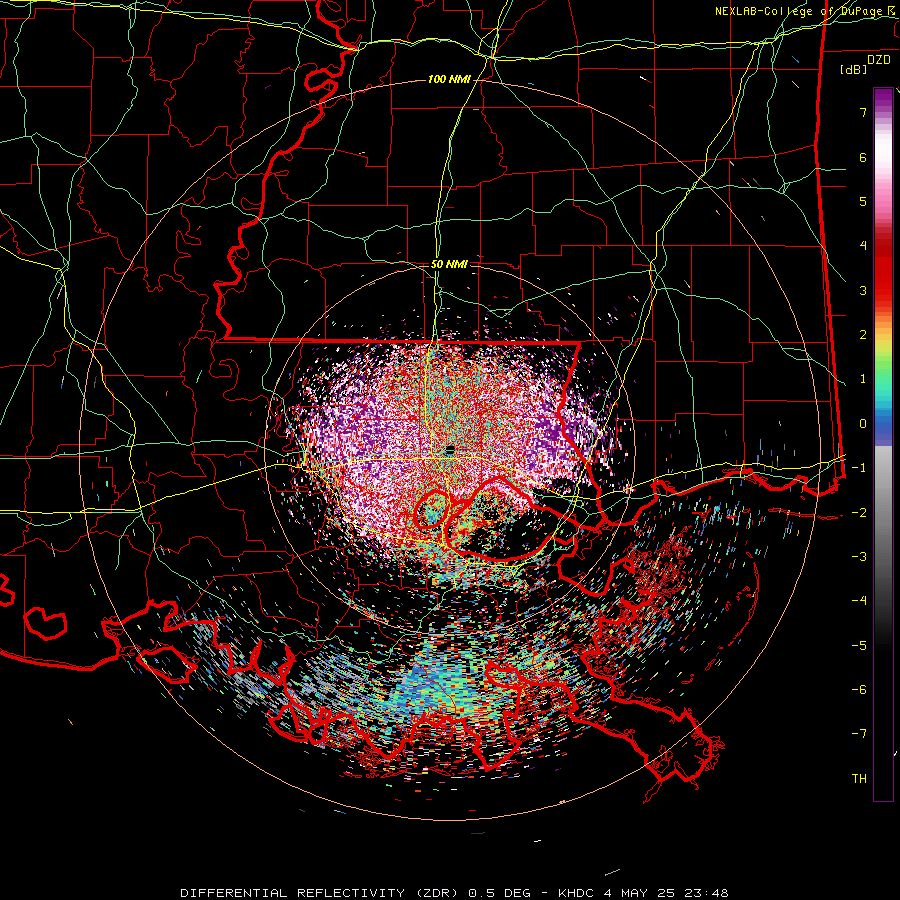Click the -1 value on the scale

coord(859,468)
